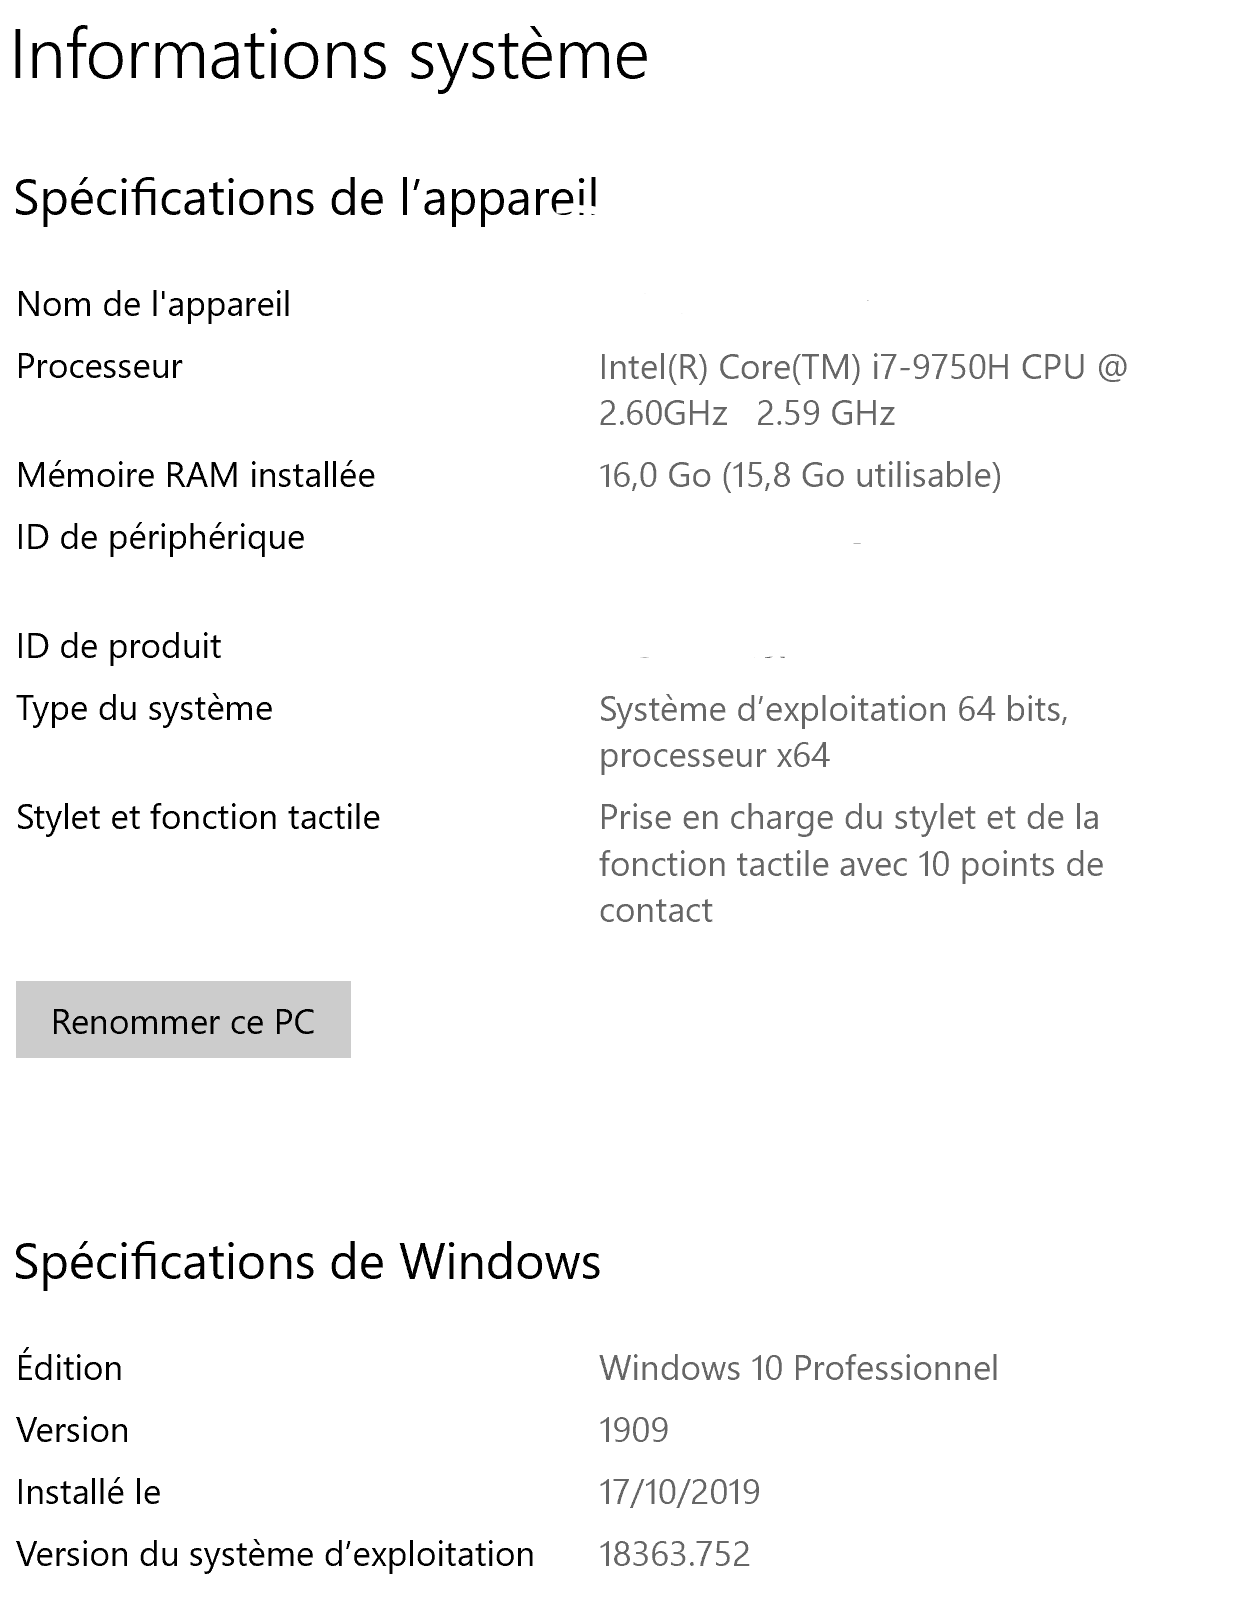Select the 17/10/2019 install date
This screenshot has height=1598, width=1242.
pos(679,1492)
